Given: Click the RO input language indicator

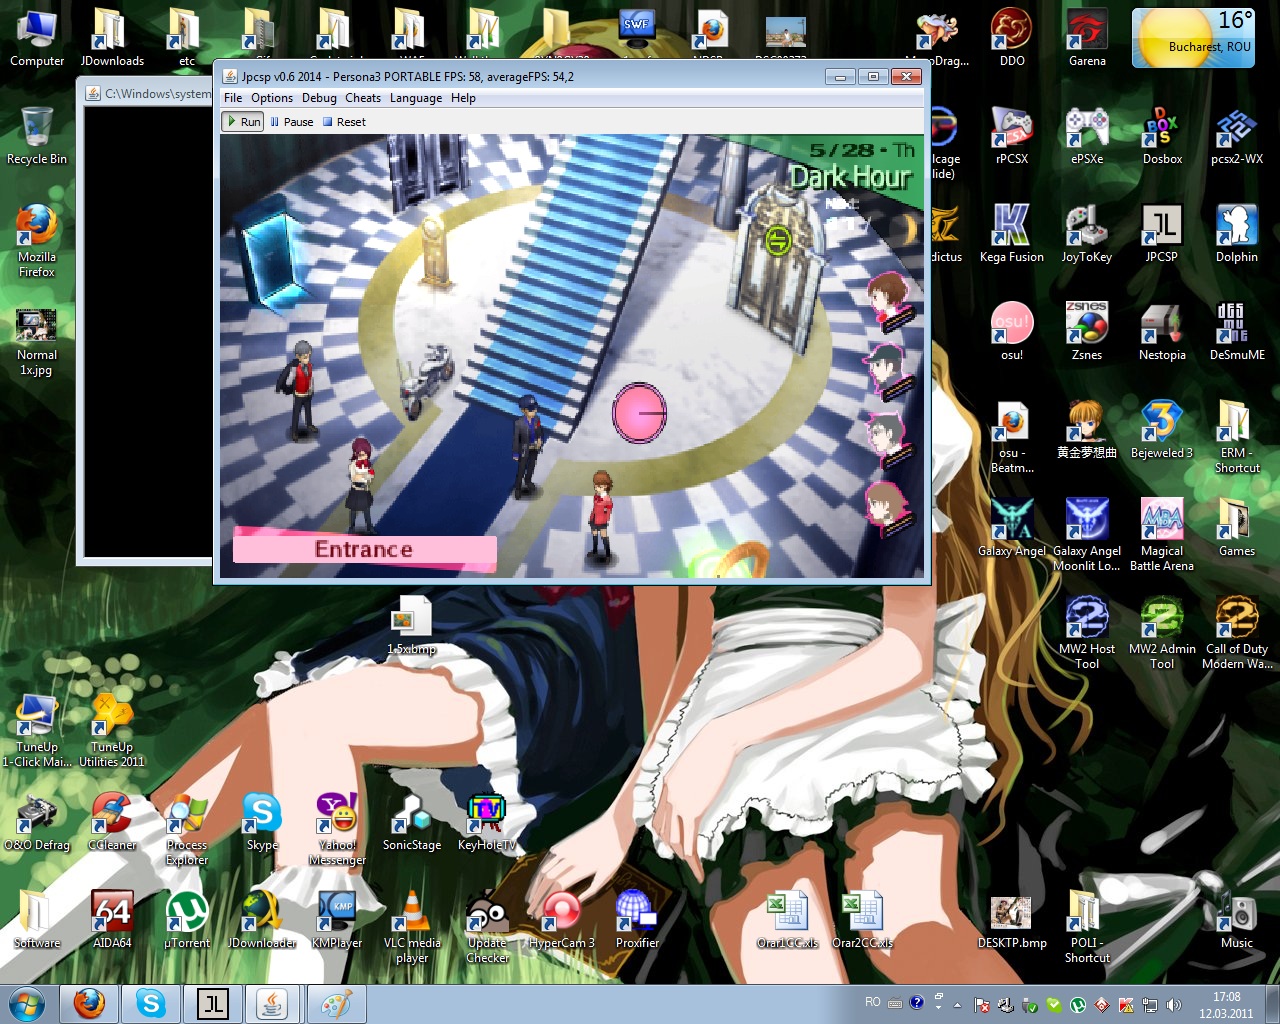Looking at the screenshot, I should click(873, 1002).
